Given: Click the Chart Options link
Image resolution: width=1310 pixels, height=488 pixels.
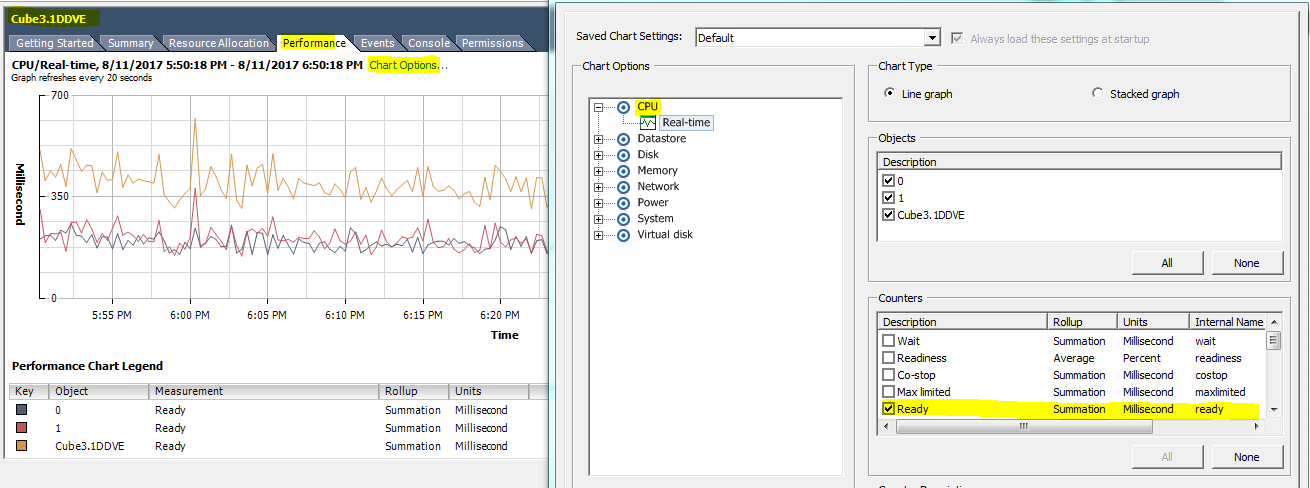Looking at the screenshot, I should click(403, 65).
